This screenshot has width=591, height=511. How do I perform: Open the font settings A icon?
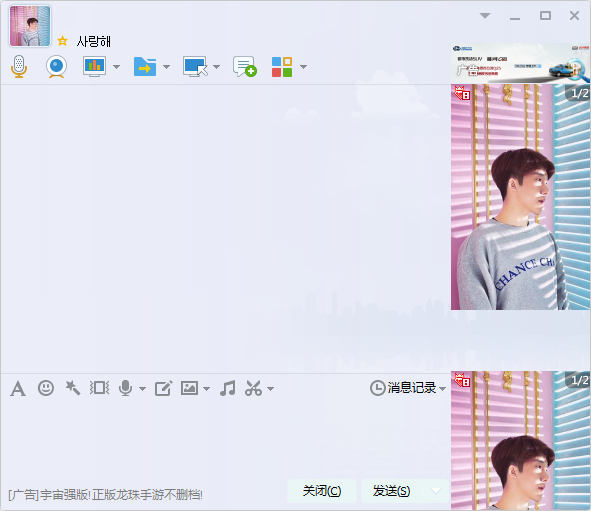[x=18, y=389]
